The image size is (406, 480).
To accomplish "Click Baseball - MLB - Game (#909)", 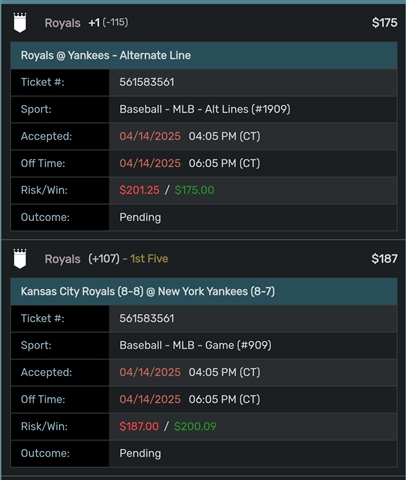I will point(195,345).
